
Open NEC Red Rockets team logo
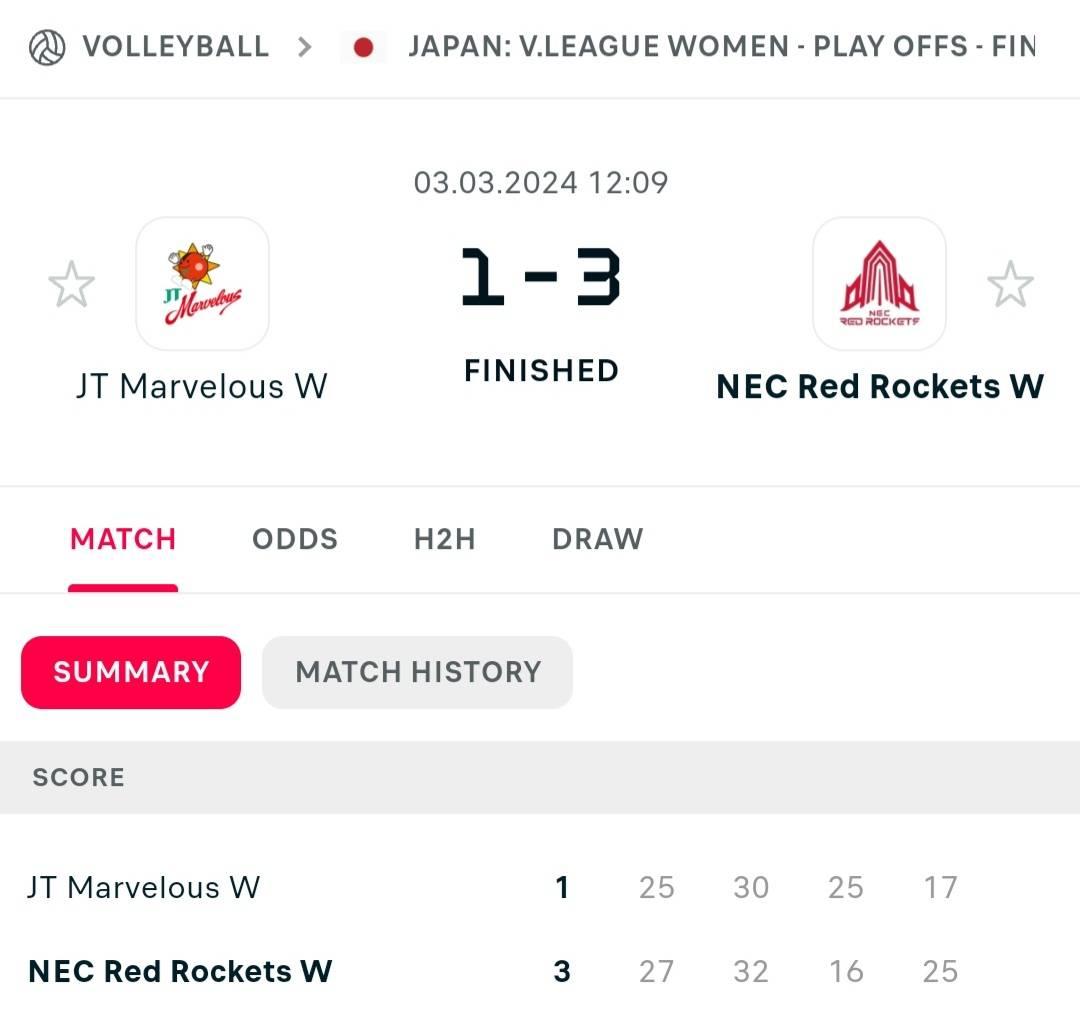tap(880, 284)
